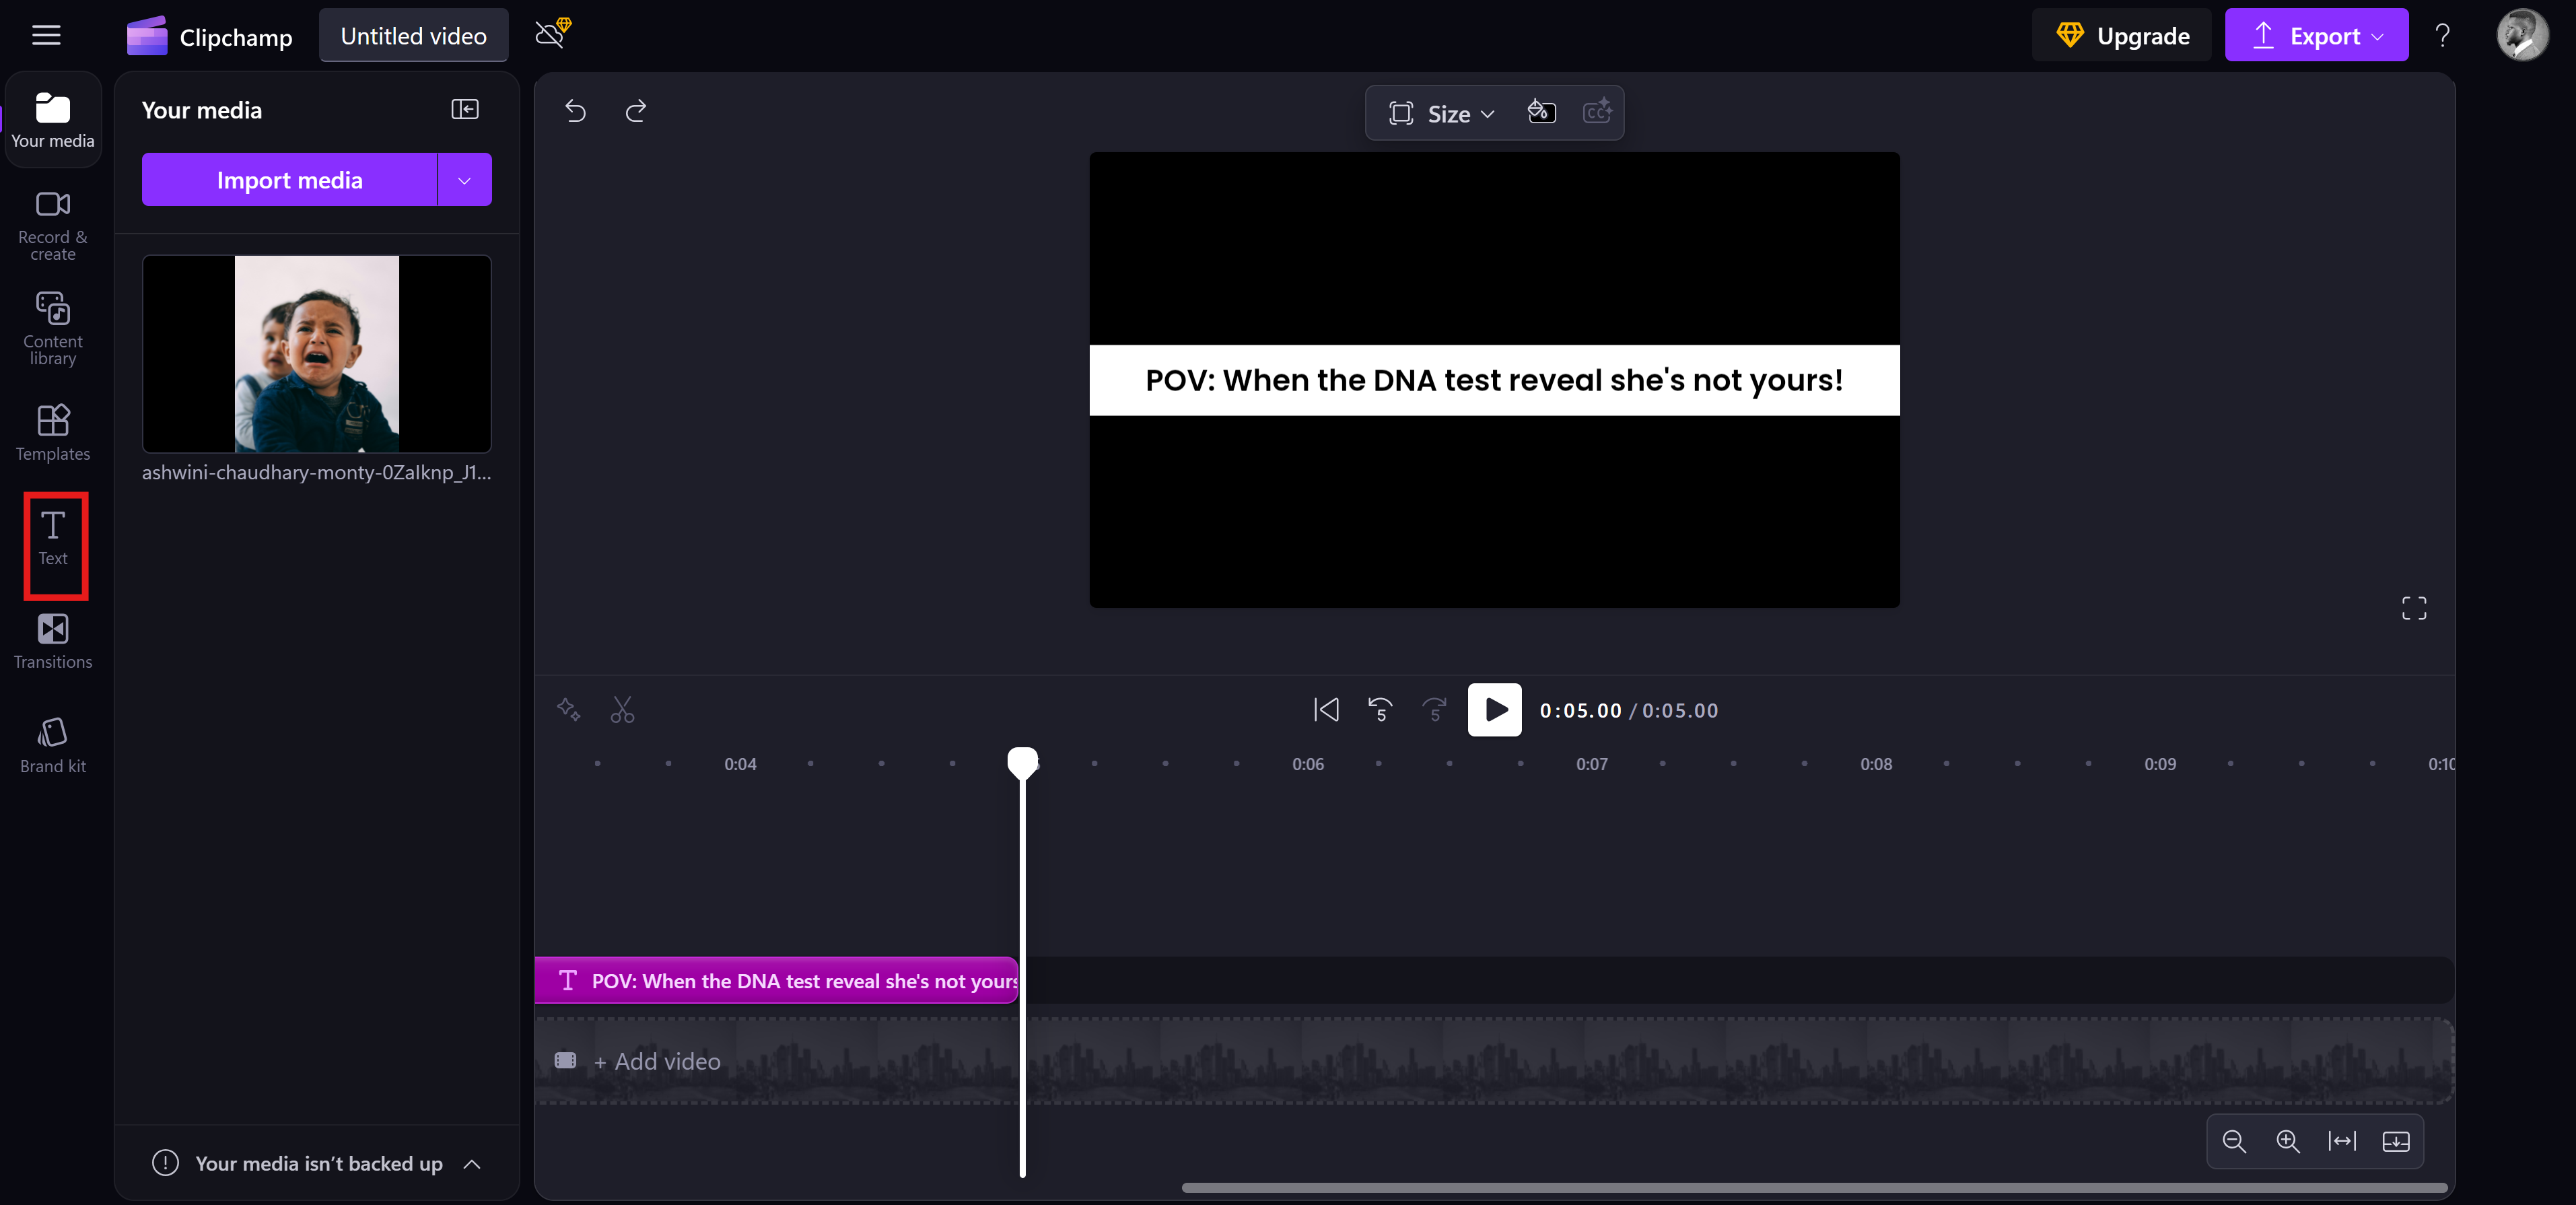Undo the last action
This screenshot has width=2576, height=1205.
point(575,110)
